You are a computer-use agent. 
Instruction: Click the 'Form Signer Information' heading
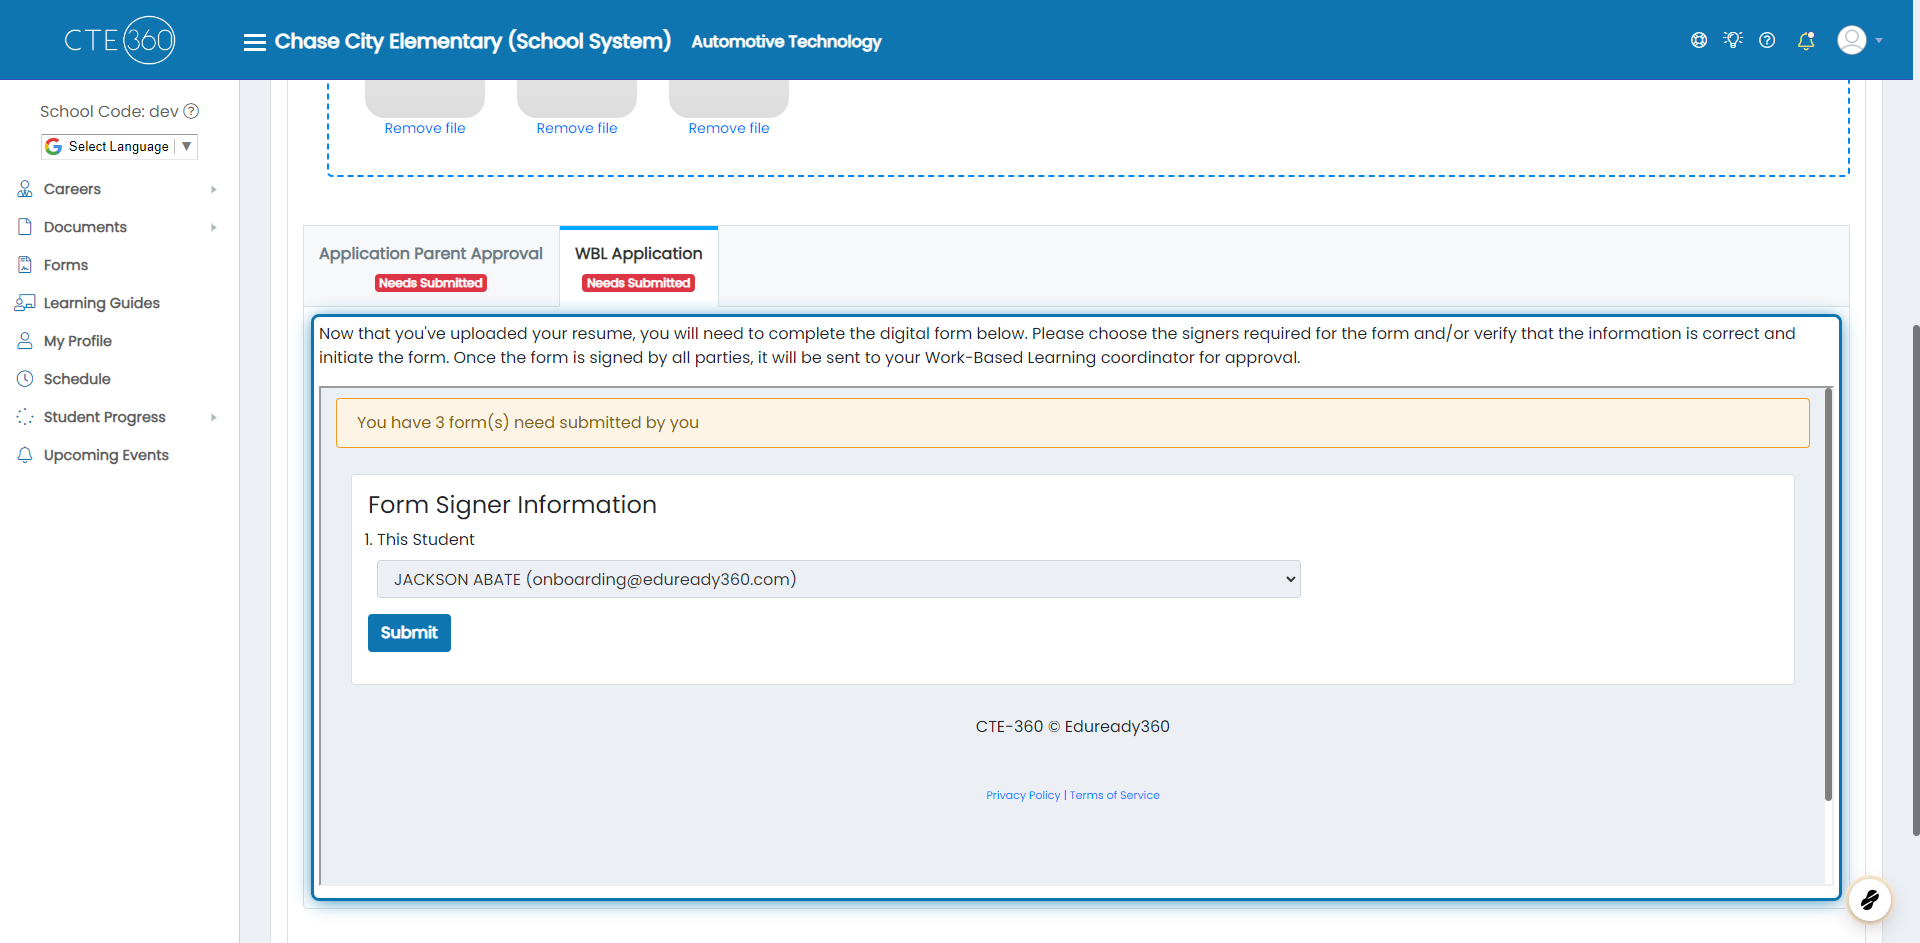pyautogui.click(x=512, y=505)
